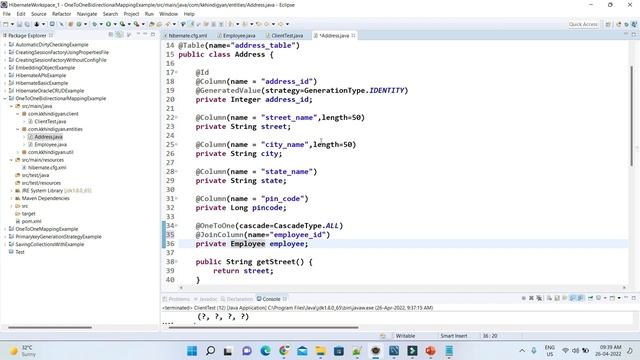This screenshot has height=360, width=640.
Task: Minimize the Package Explorer view
Action: (x=145, y=35)
